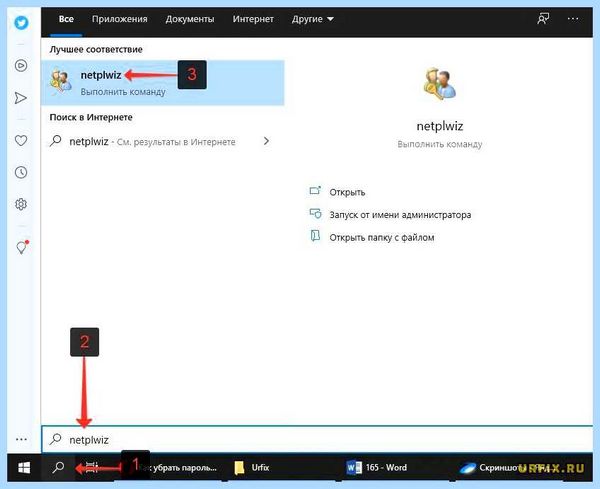Click the Лучшее соответствие heading

(96, 49)
